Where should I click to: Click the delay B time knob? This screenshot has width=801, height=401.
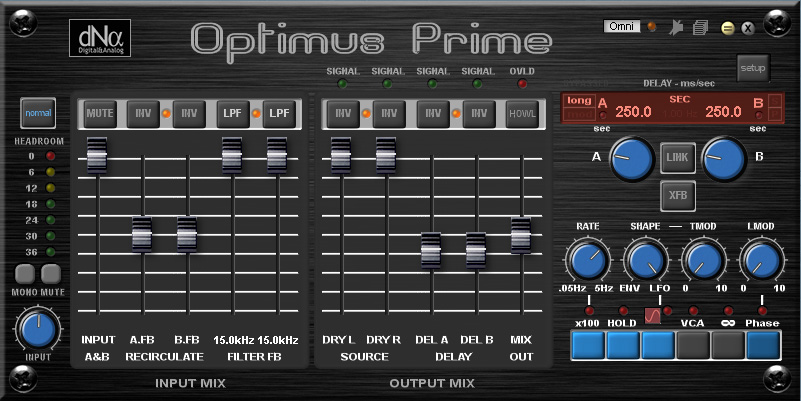pyautogui.click(x=724, y=158)
